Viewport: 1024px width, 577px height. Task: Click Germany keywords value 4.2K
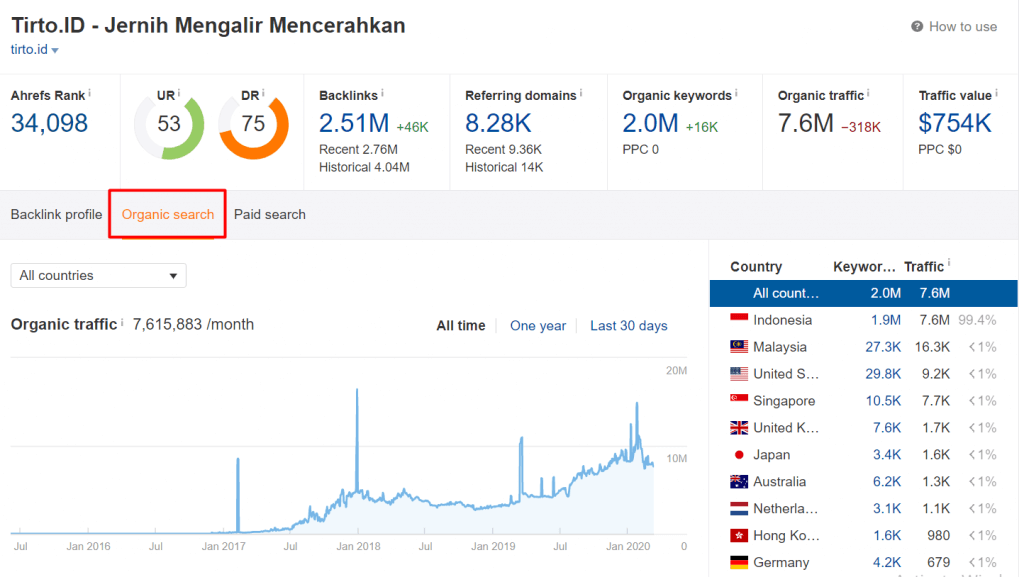887,563
